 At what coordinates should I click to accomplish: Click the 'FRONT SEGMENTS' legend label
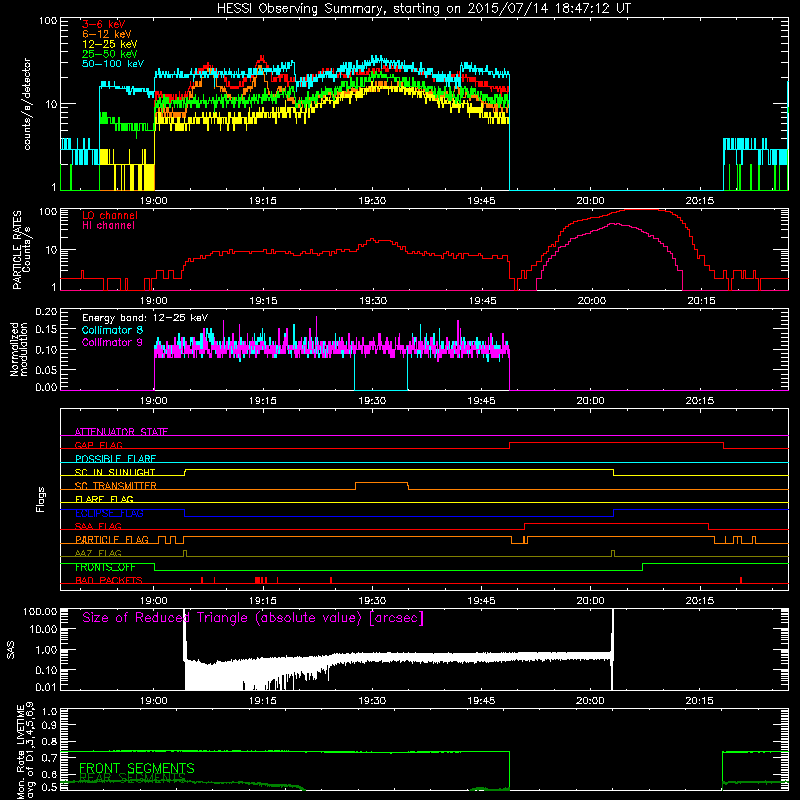click(137, 768)
